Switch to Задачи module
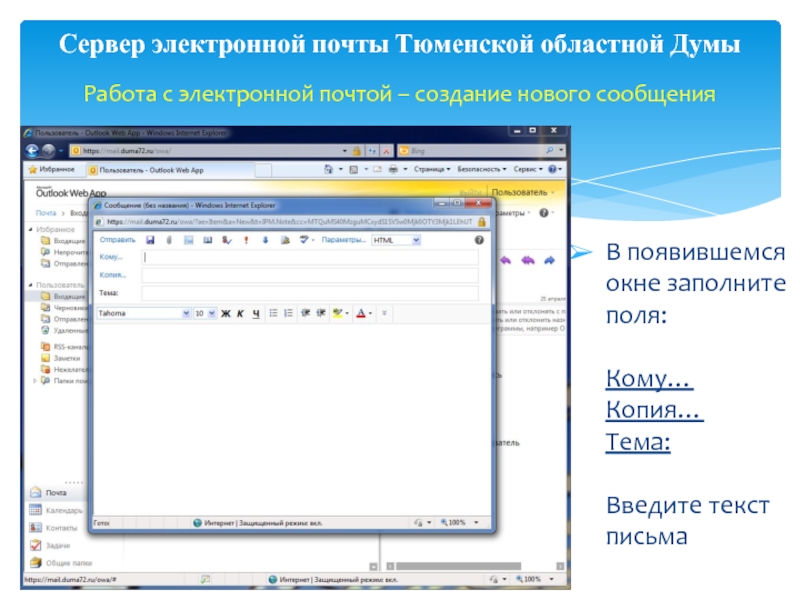800x600 pixels. click(50, 545)
